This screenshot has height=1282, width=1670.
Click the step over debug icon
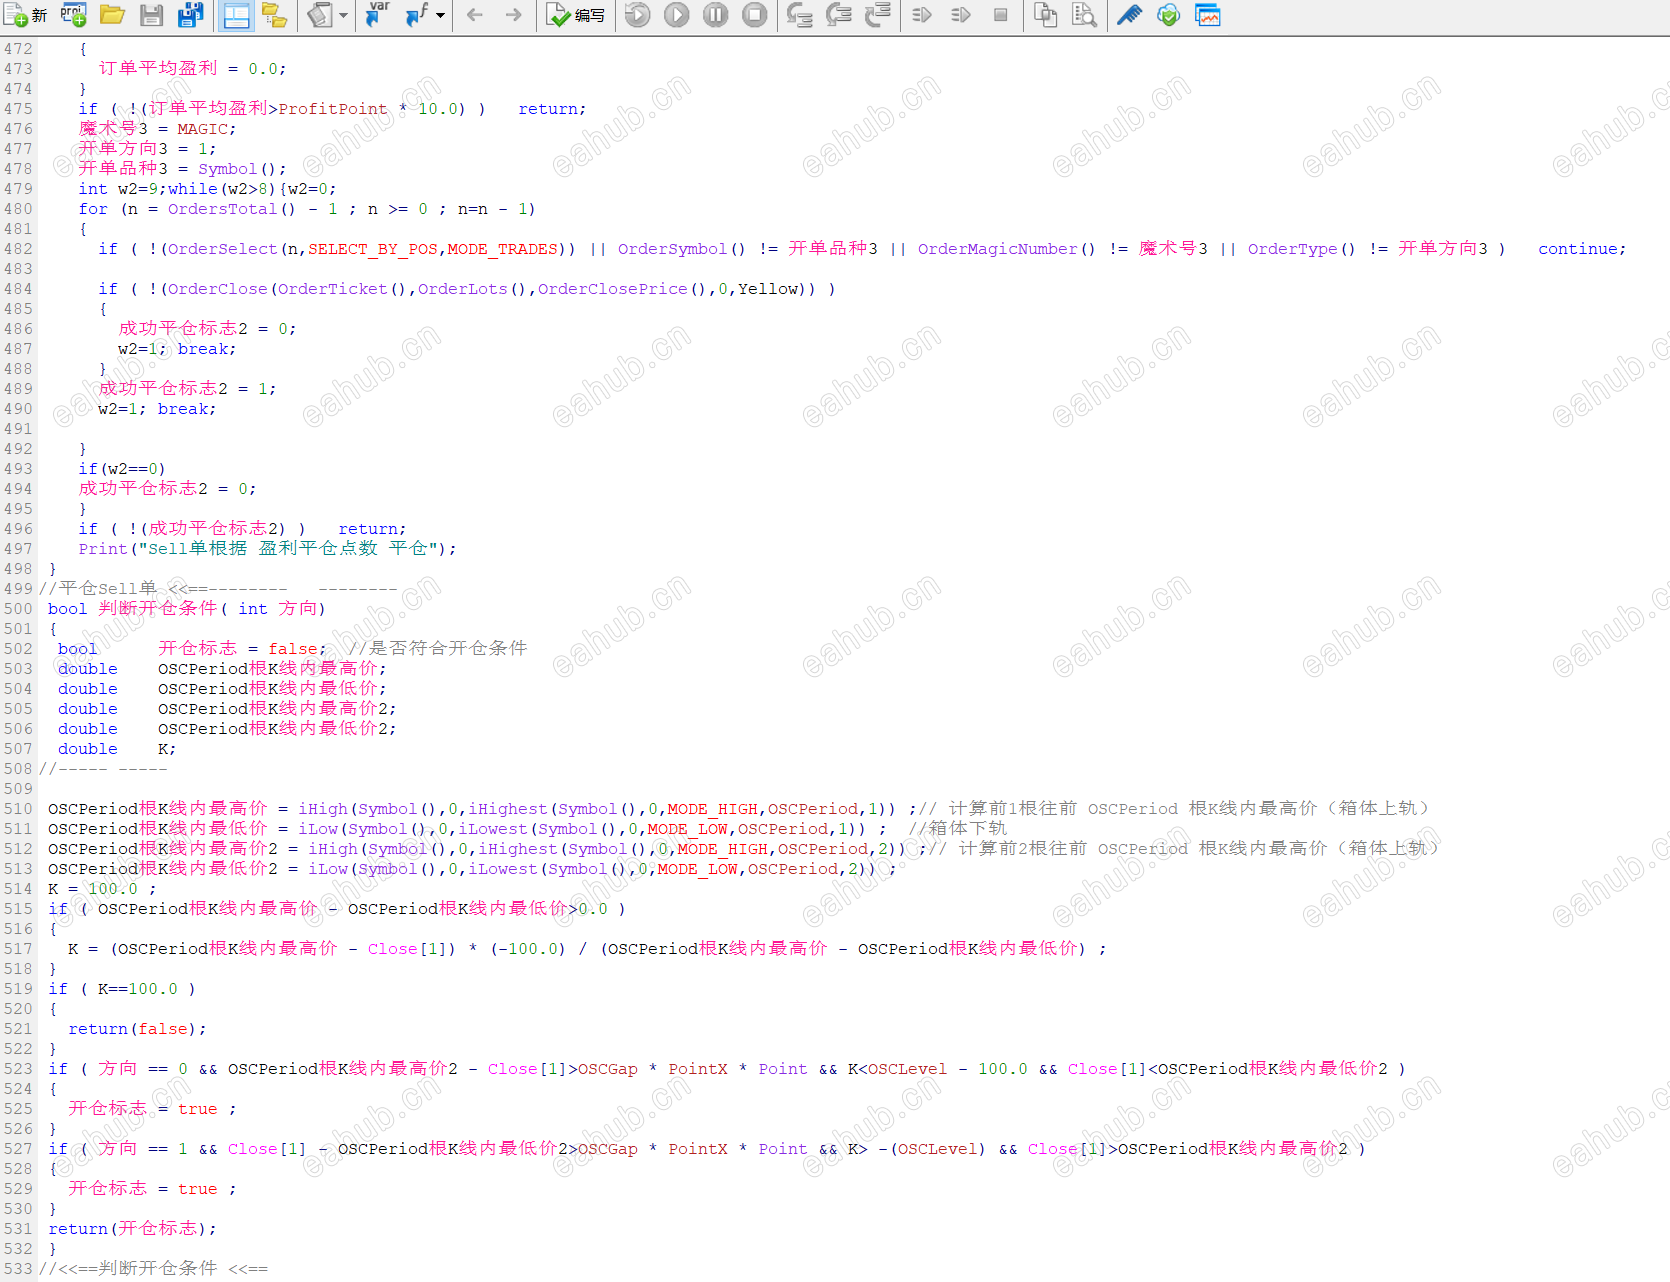click(x=838, y=15)
